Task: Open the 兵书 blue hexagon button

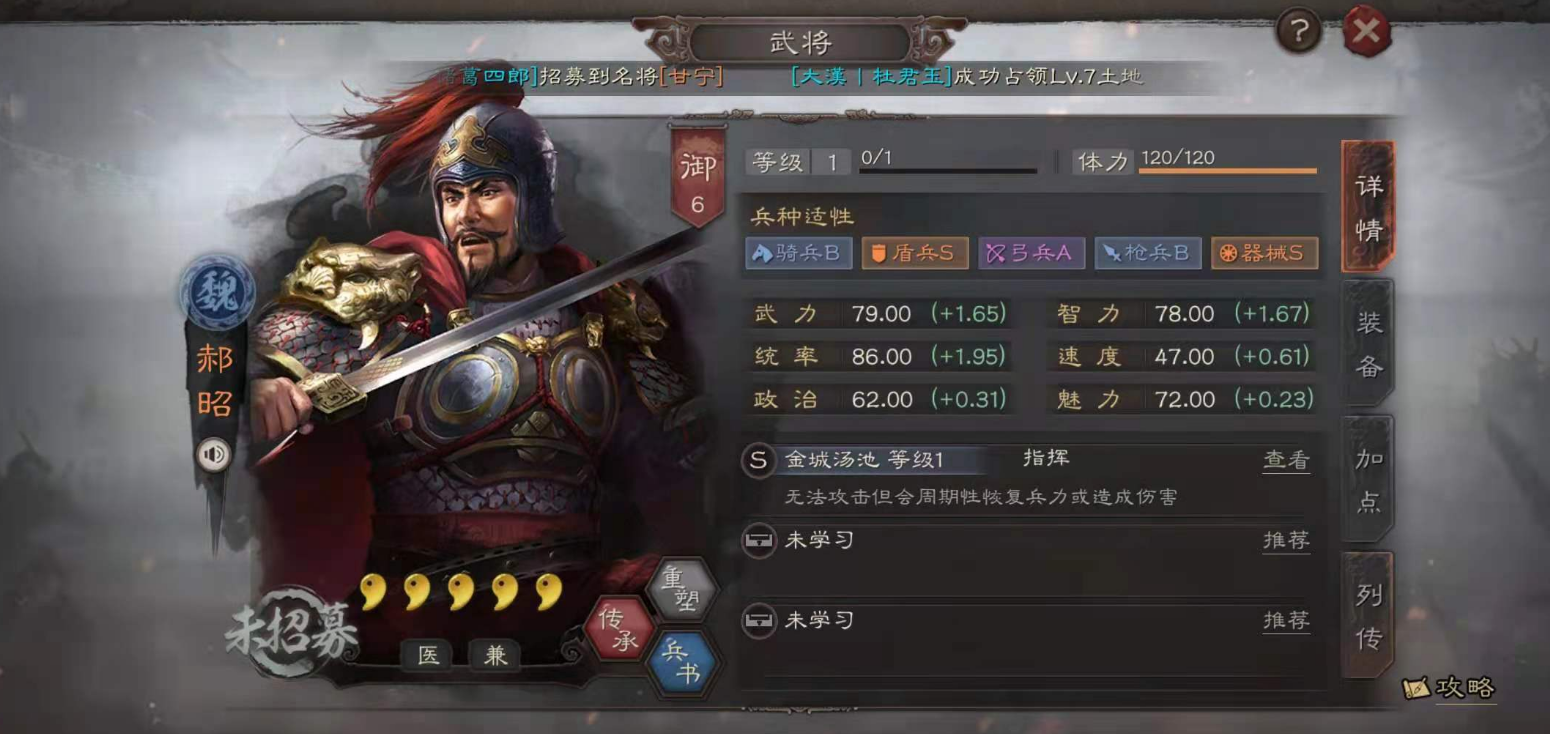Action: tap(683, 662)
